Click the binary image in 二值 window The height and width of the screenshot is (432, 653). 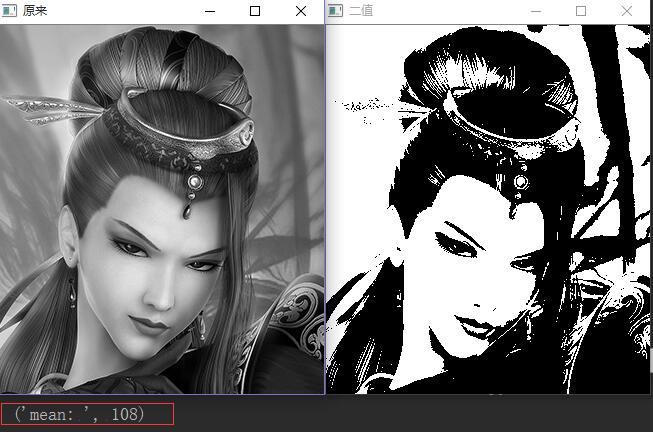click(488, 209)
